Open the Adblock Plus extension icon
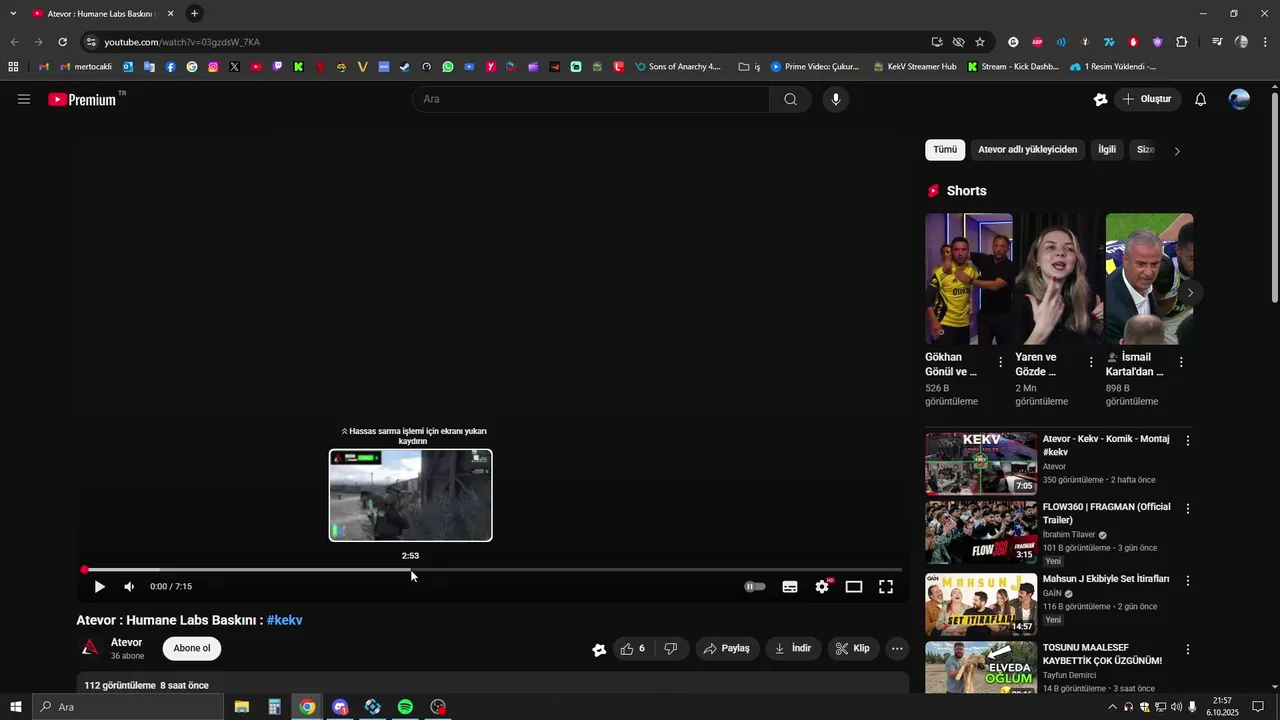 [x=1037, y=42]
